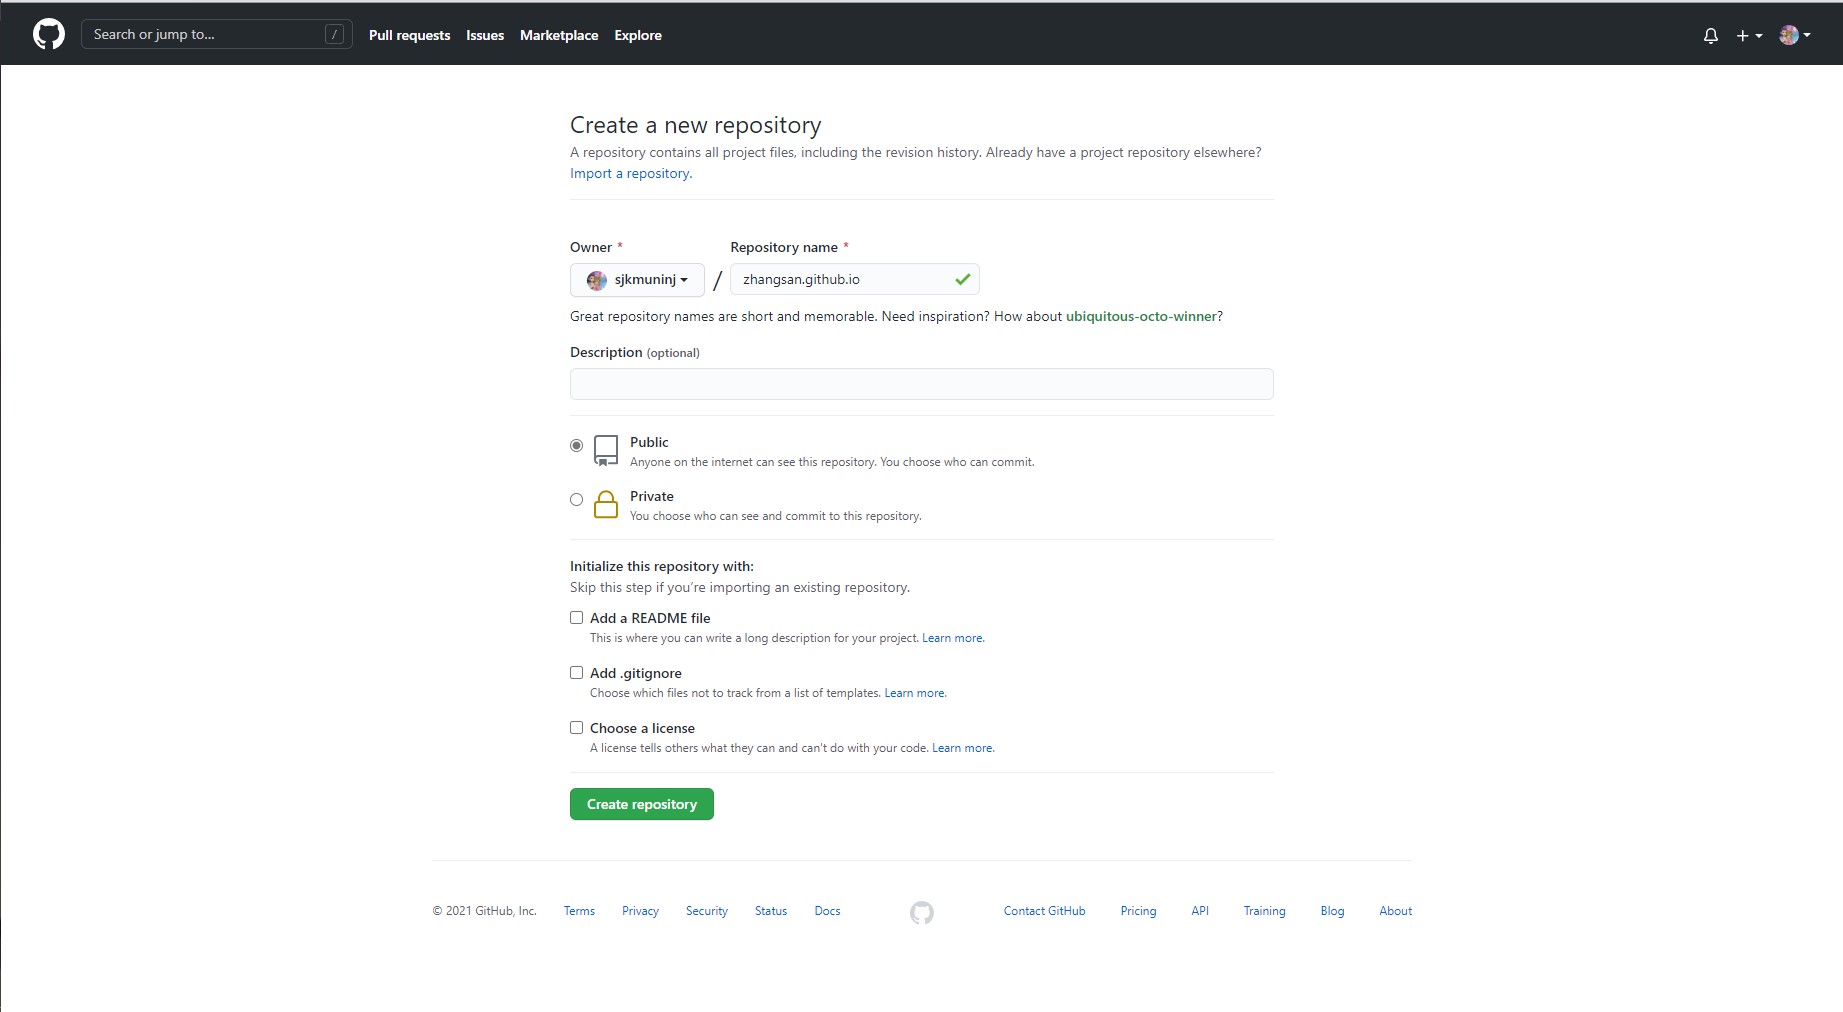Open user avatar account menu
Screen dimensions: 1843x1012
pos(1795,35)
